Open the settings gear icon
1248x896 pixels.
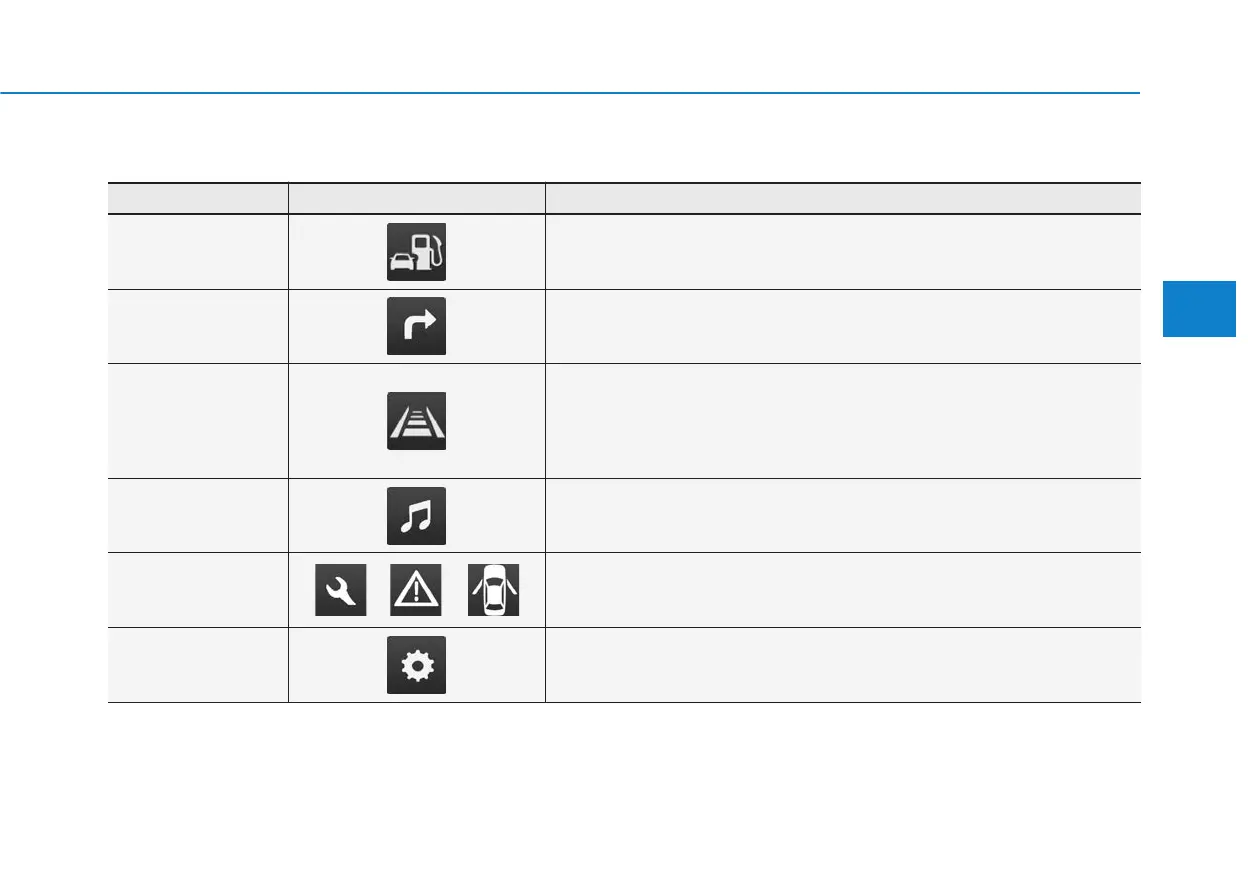[416, 665]
